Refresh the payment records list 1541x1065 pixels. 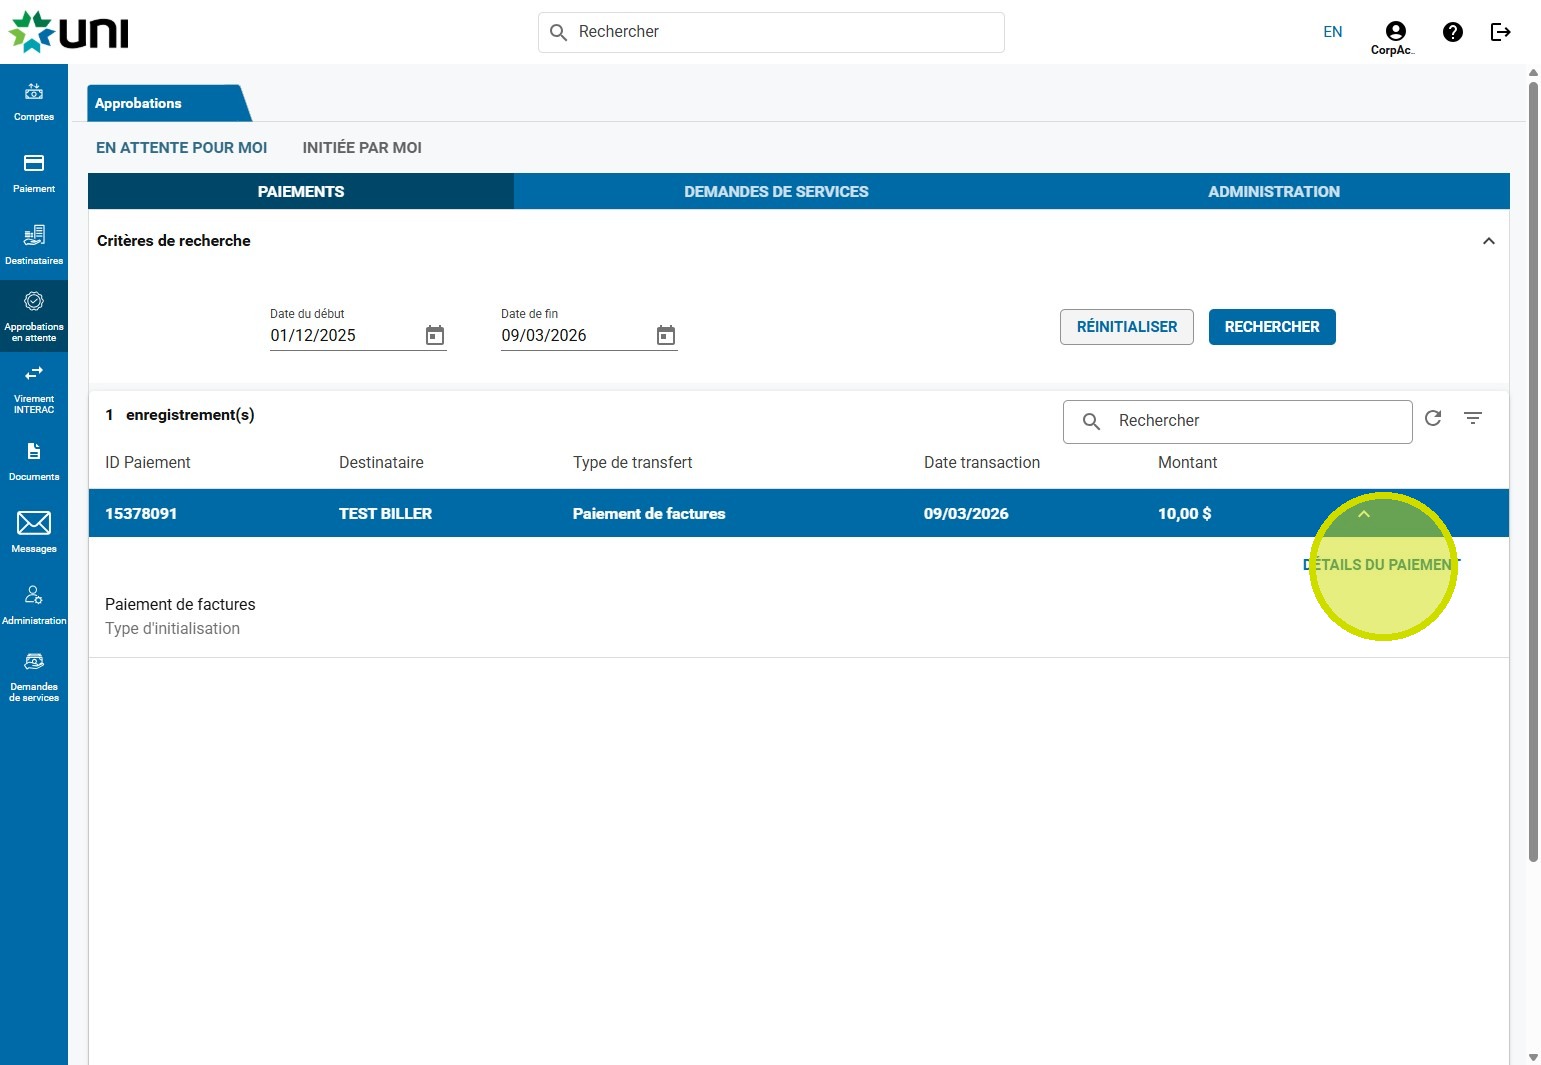click(x=1433, y=418)
